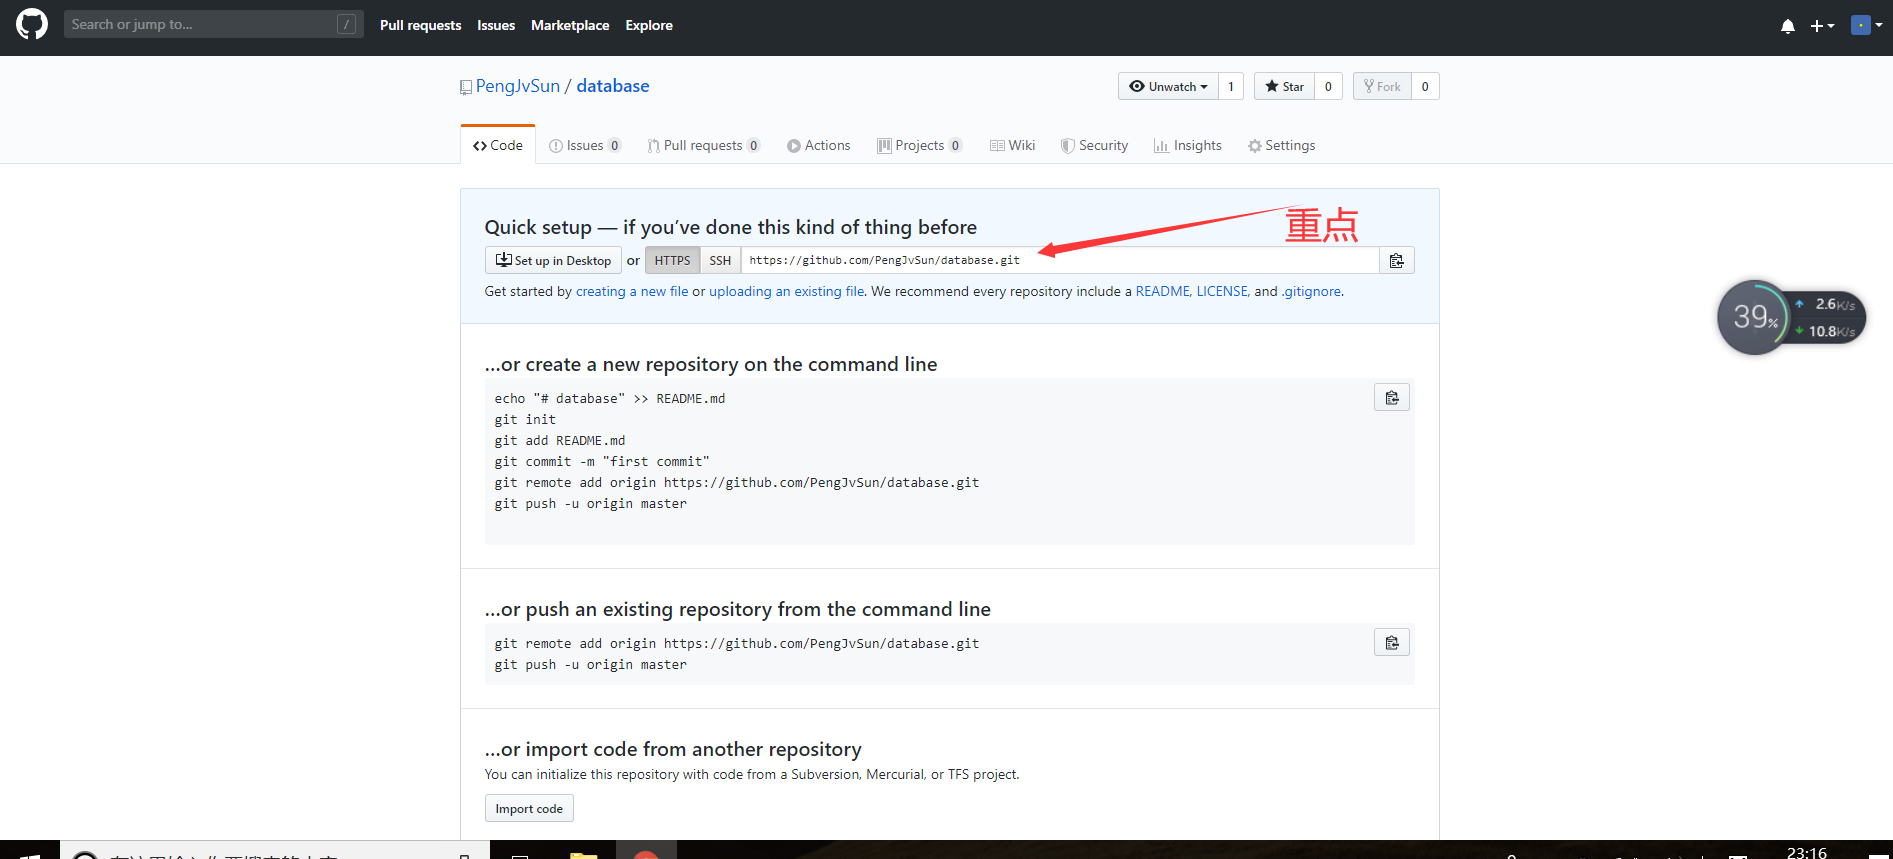Click the 'git push -u origin master' line in create section
Screen dimensions: 1893x859
(x=591, y=504)
